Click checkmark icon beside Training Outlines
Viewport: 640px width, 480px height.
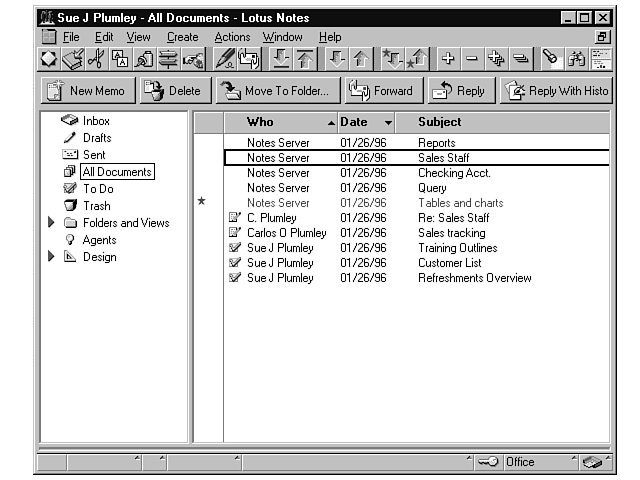(x=235, y=248)
